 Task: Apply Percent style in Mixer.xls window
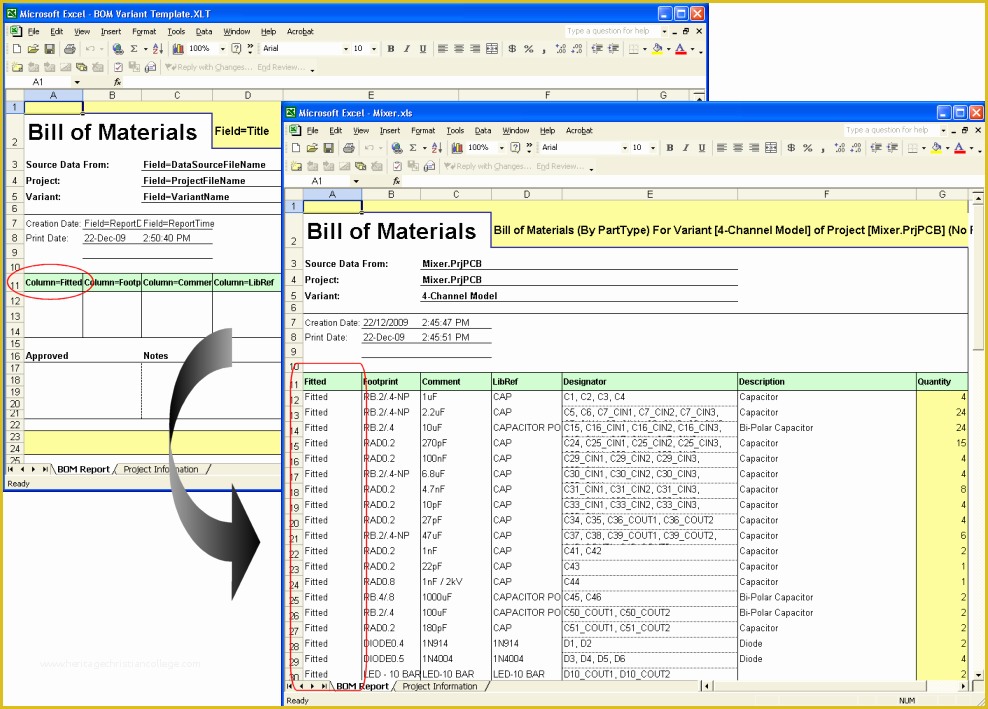tap(807, 147)
